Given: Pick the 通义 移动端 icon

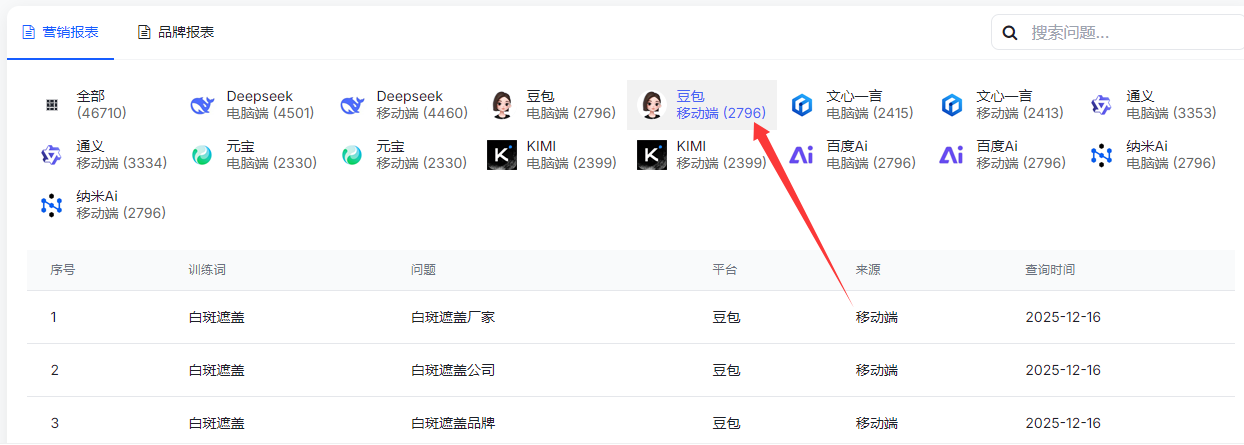Looking at the screenshot, I should click(x=52, y=155).
